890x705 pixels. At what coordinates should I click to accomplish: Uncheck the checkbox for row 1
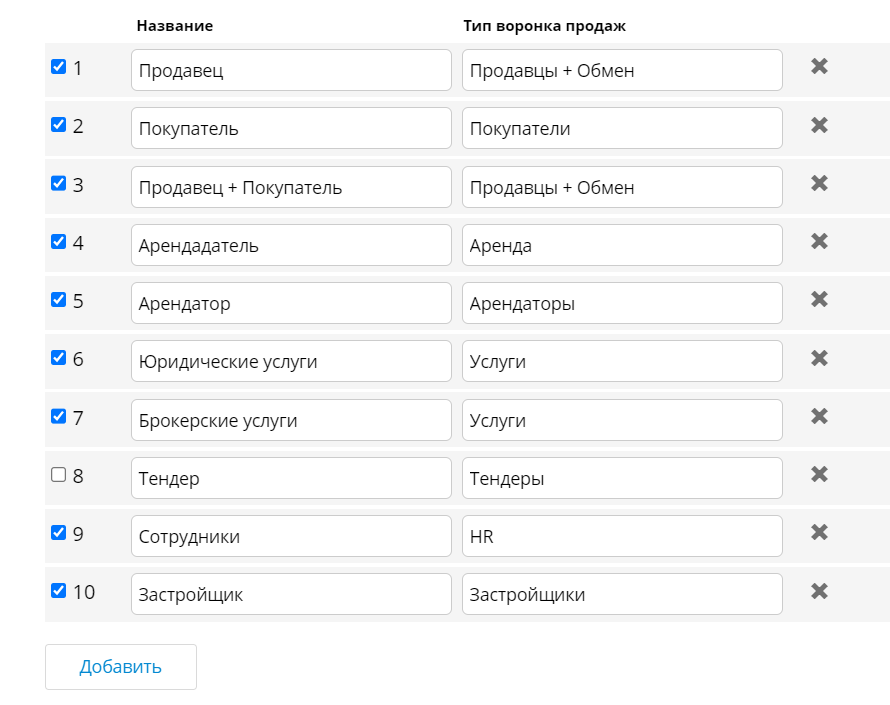click(58, 67)
